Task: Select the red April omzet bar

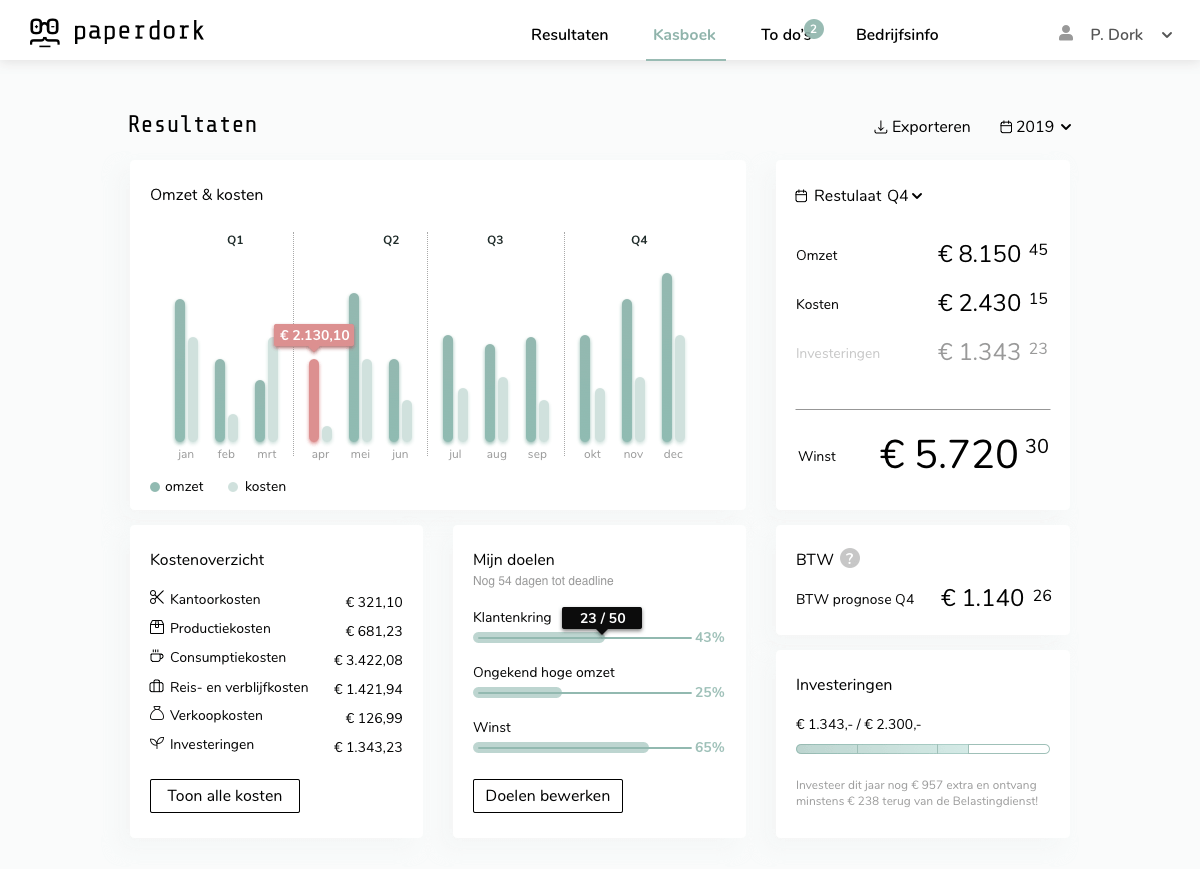Action: (x=314, y=400)
